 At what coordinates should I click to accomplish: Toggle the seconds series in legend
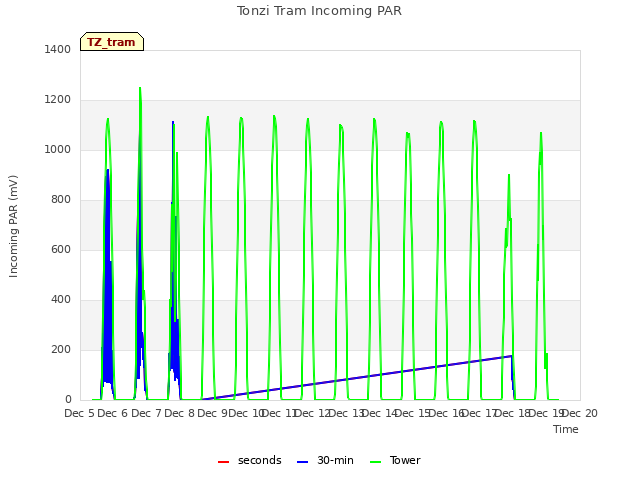click(x=250, y=460)
